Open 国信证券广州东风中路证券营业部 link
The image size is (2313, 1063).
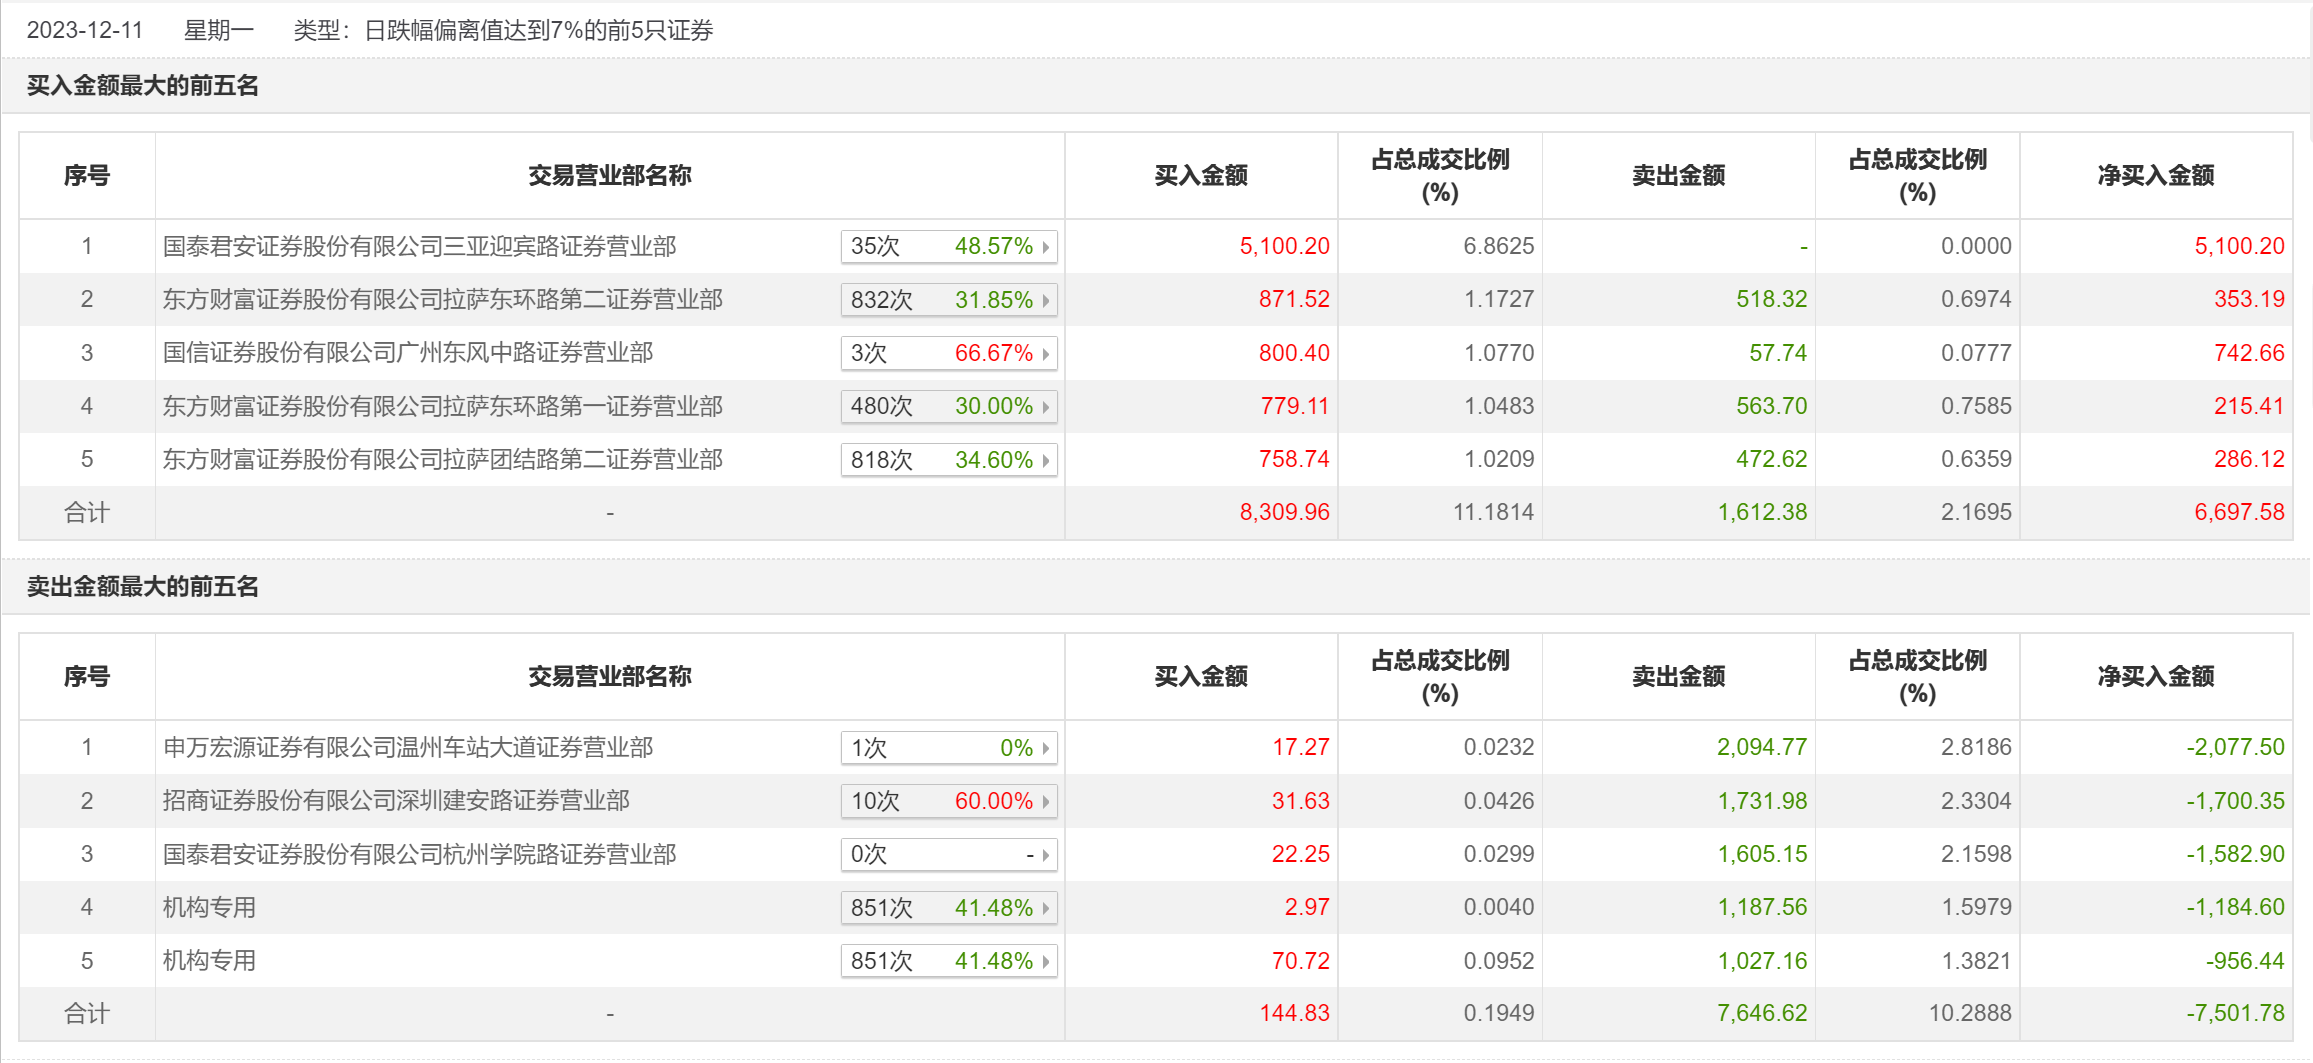(x=407, y=353)
